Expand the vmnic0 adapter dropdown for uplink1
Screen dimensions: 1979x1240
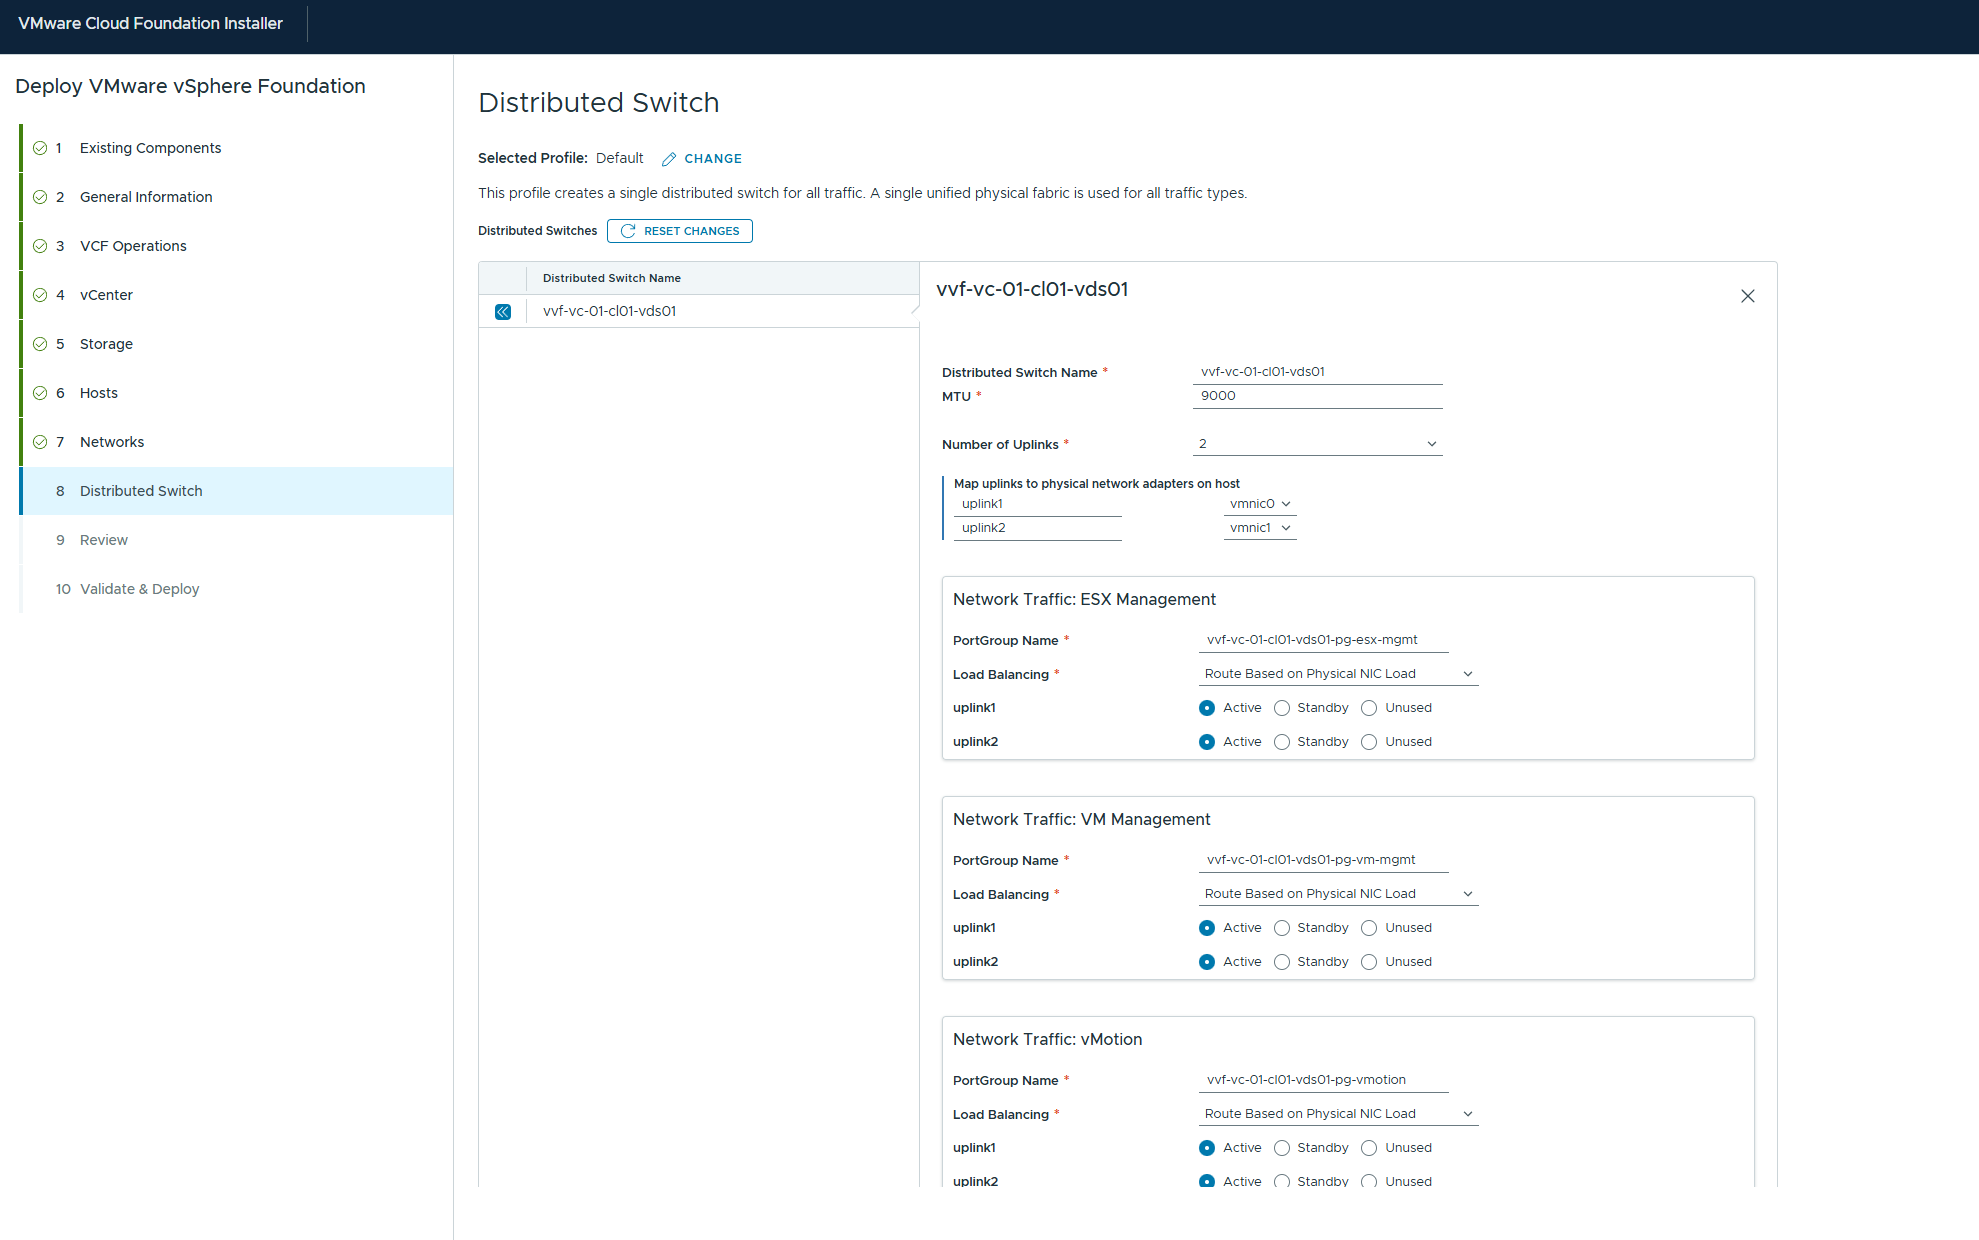[x=1260, y=504]
